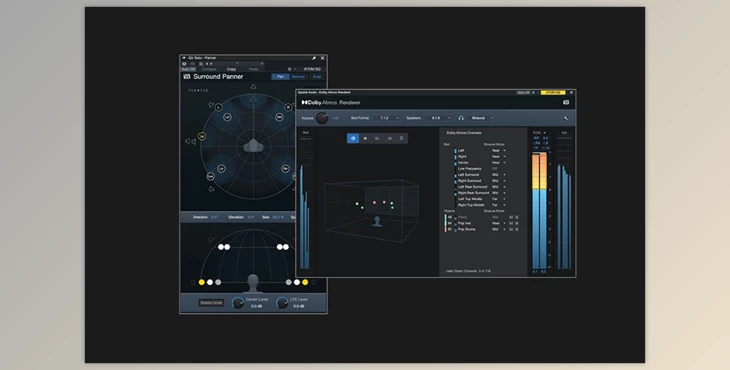Toggle the Snap button in Surround Panner
The image size is (730, 370).
coord(317,77)
